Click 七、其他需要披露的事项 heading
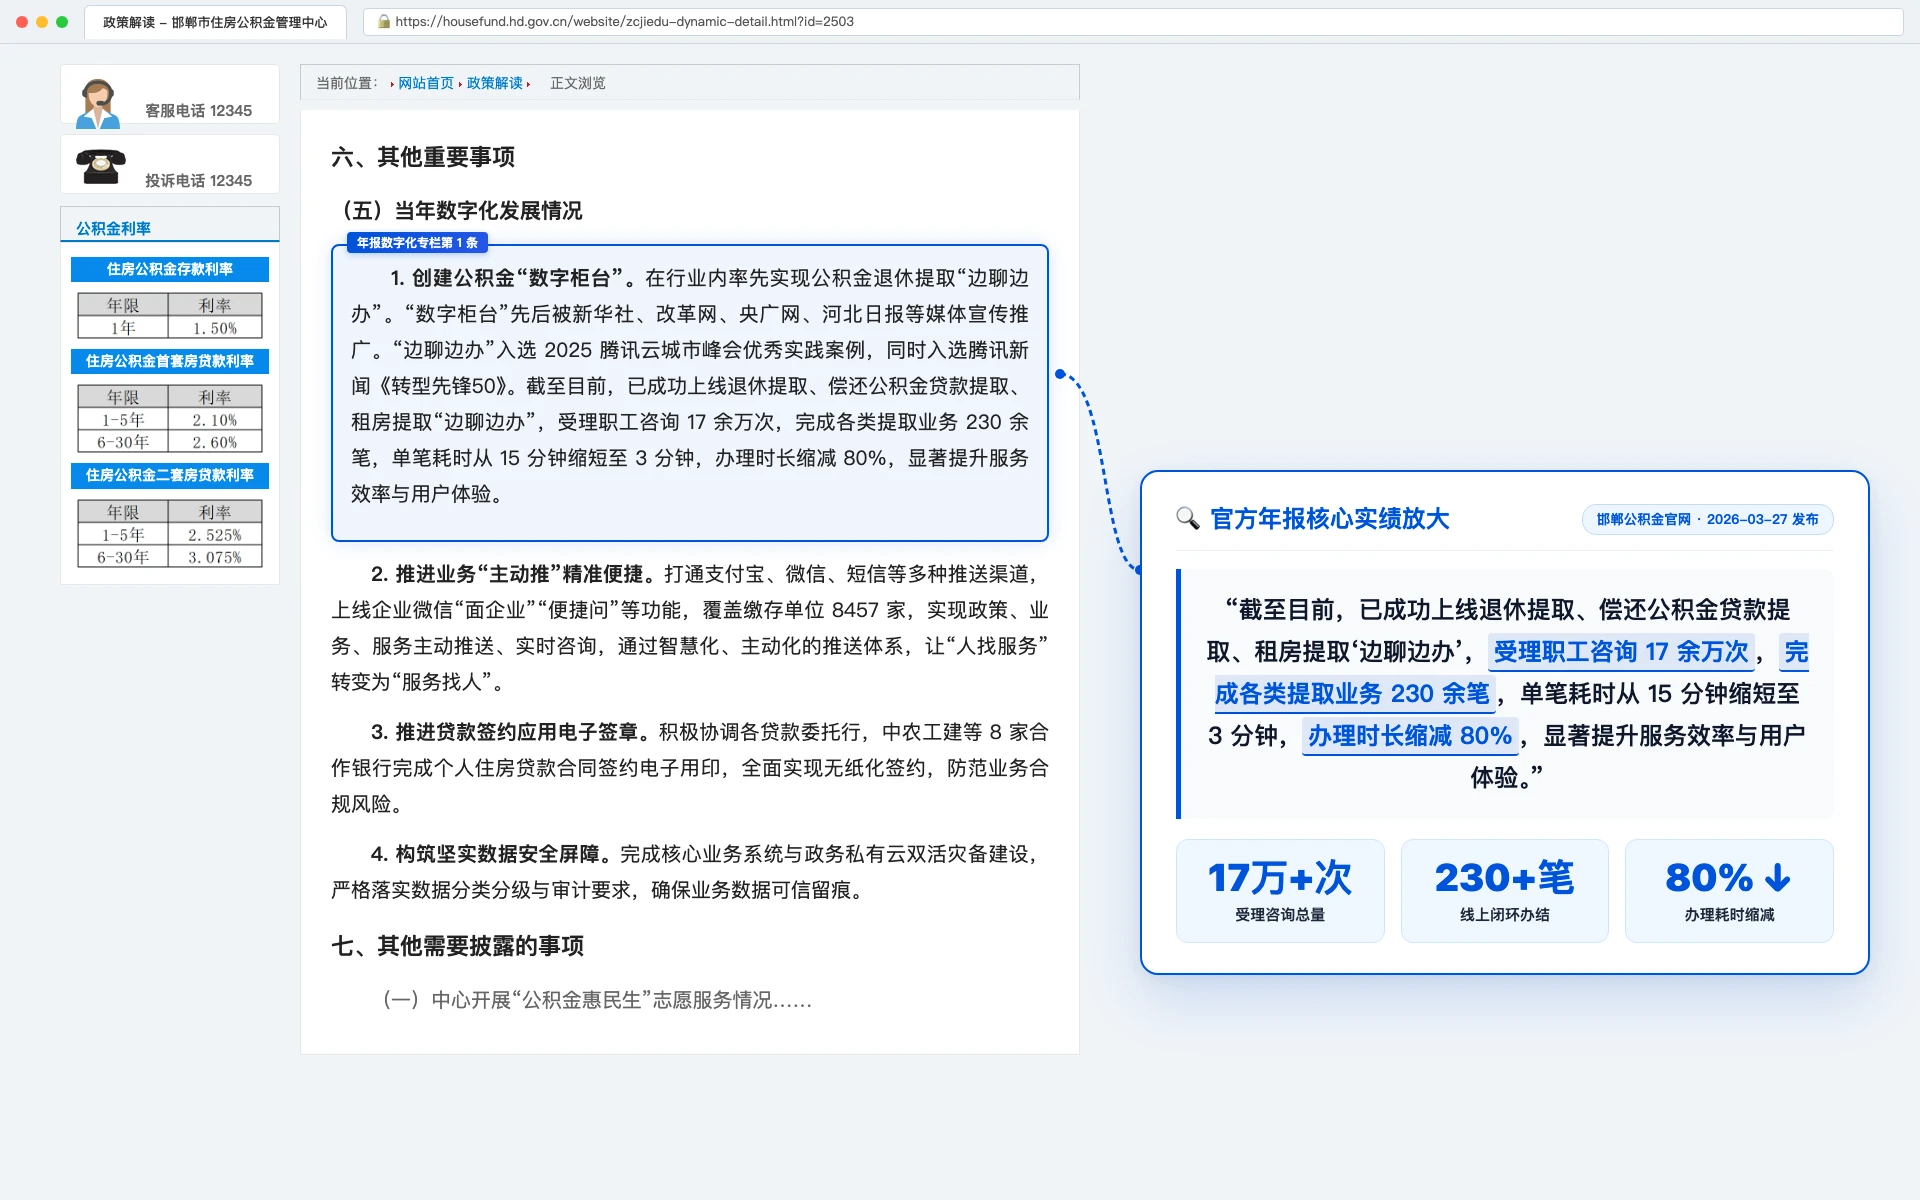The height and width of the screenshot is (1200, 1920). (457, 946)
